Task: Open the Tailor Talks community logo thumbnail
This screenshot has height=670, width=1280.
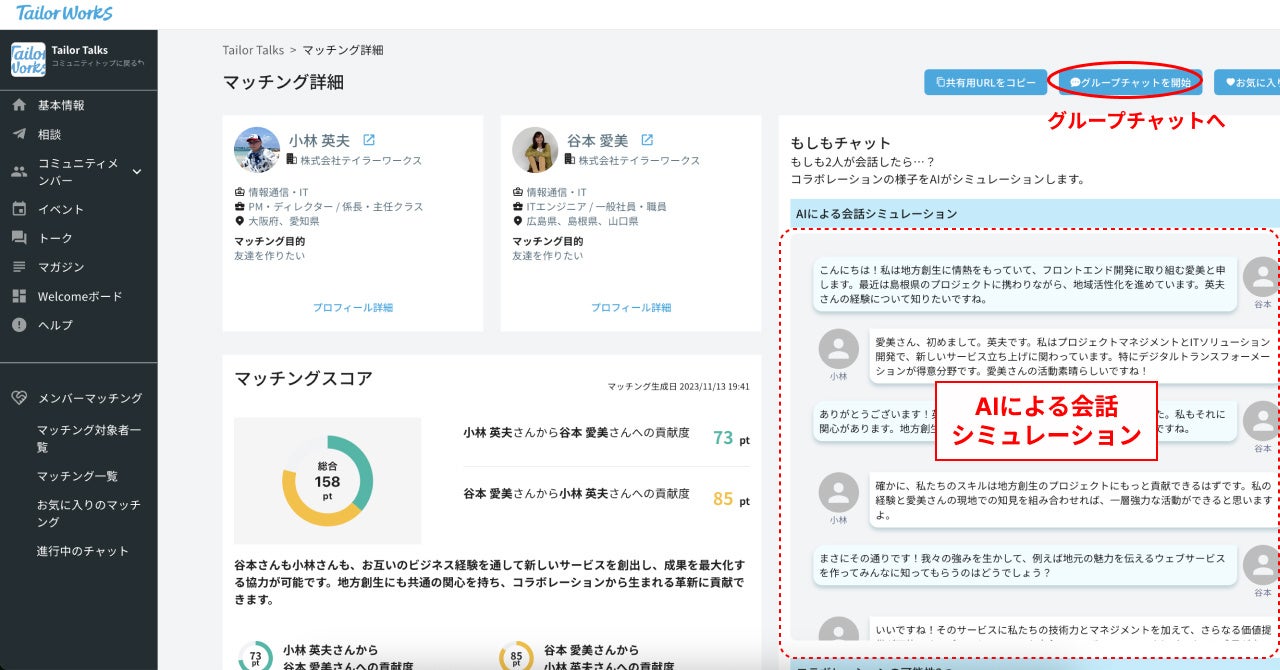Action: 28,59
